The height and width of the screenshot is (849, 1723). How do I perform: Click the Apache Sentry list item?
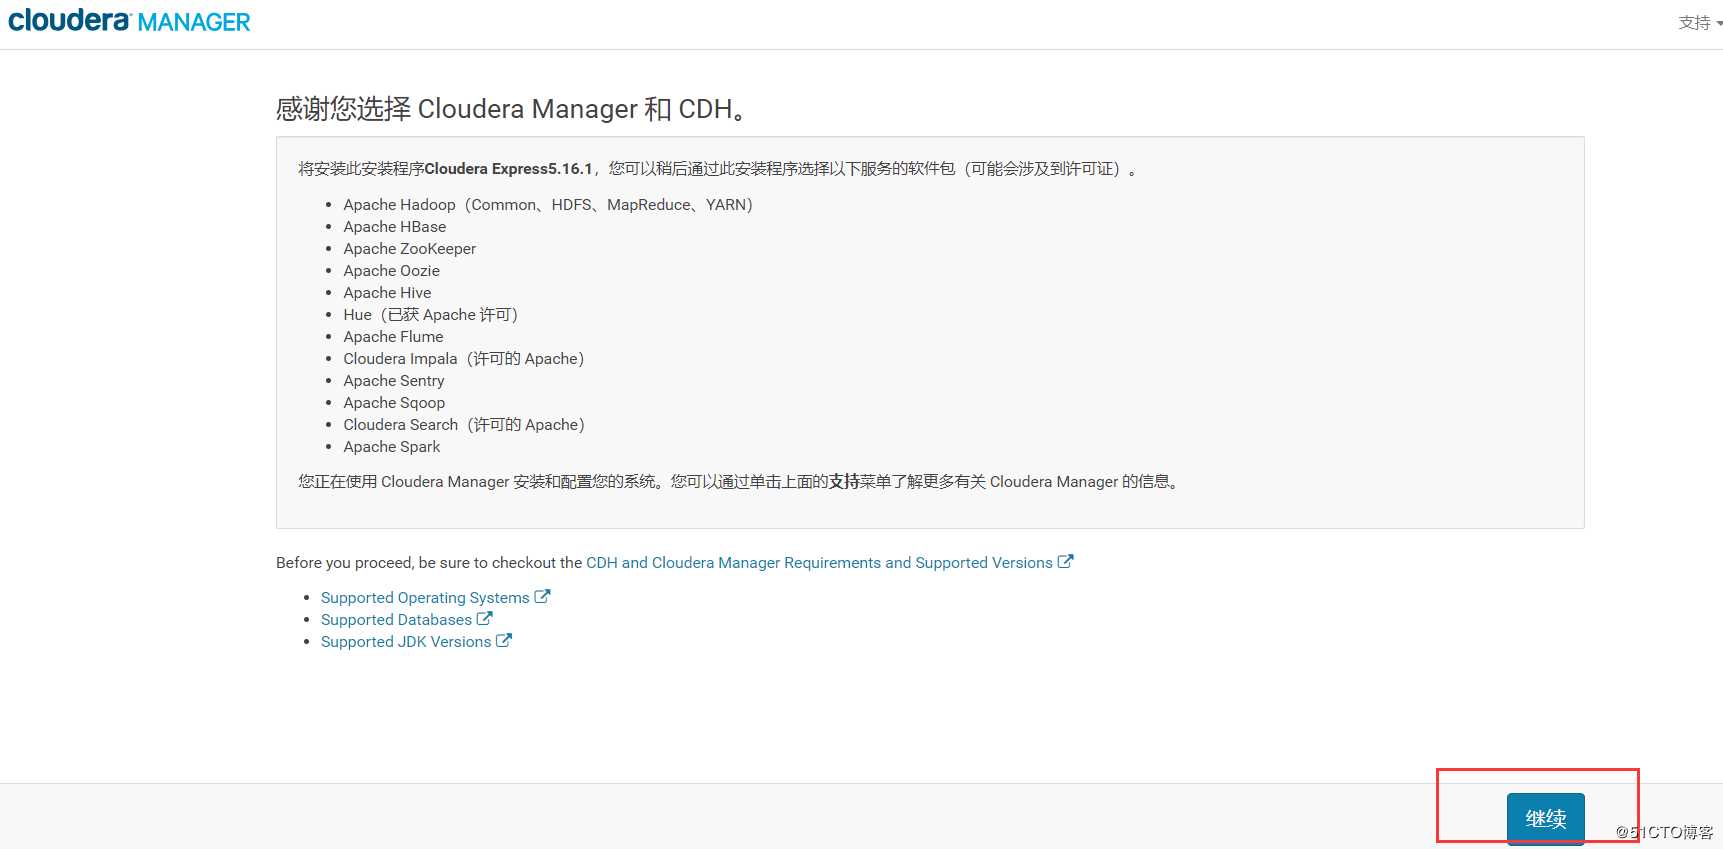click(x=394, y=381)
